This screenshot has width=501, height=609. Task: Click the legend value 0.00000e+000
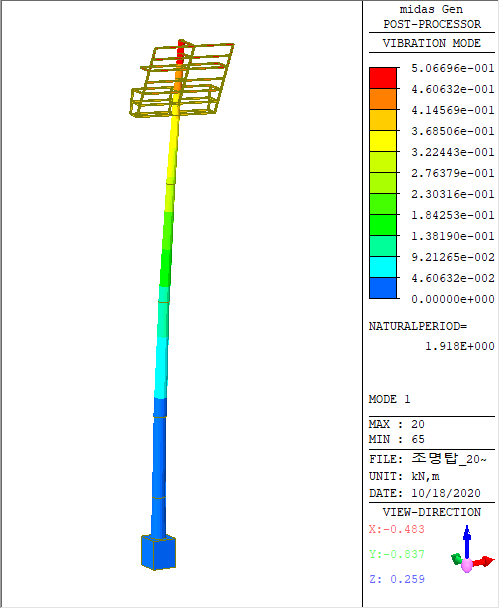(453, 299)
